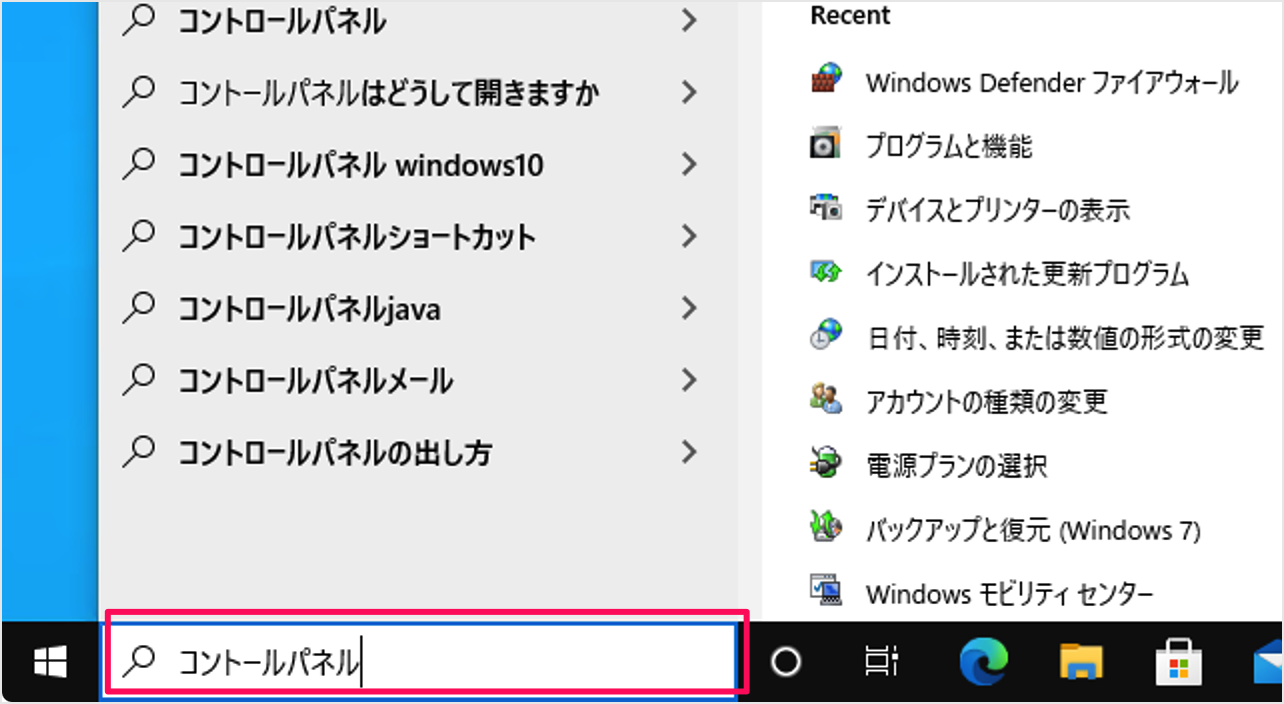Viewport: 1284px width, 704px height.
Task: Click the Windows モビリティ センター icon
Action: point(825,592)
